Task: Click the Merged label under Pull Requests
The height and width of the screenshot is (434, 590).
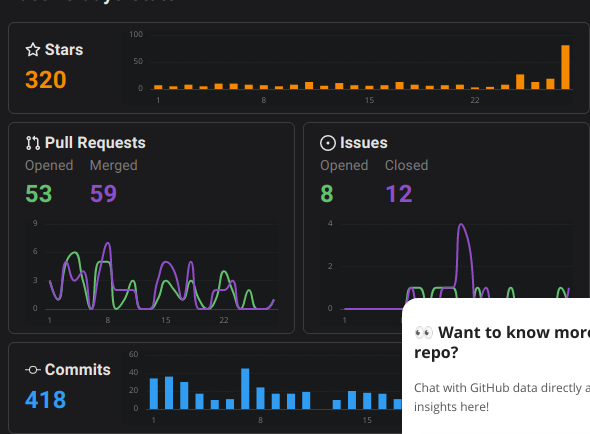Action: tap(114, 166)
